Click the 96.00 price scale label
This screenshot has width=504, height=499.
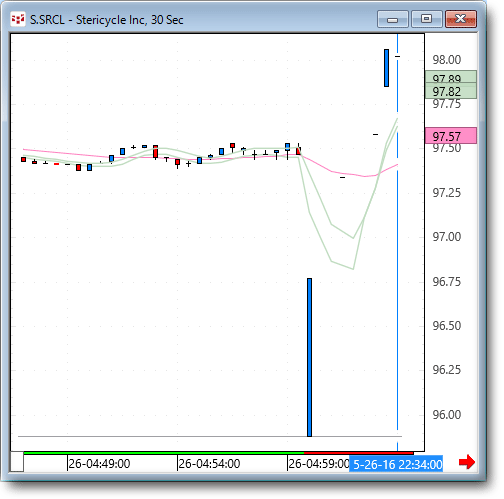click(447, 414)
